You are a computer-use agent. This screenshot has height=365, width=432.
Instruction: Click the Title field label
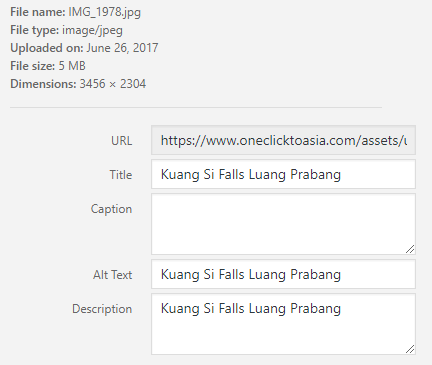coord(121,175)
